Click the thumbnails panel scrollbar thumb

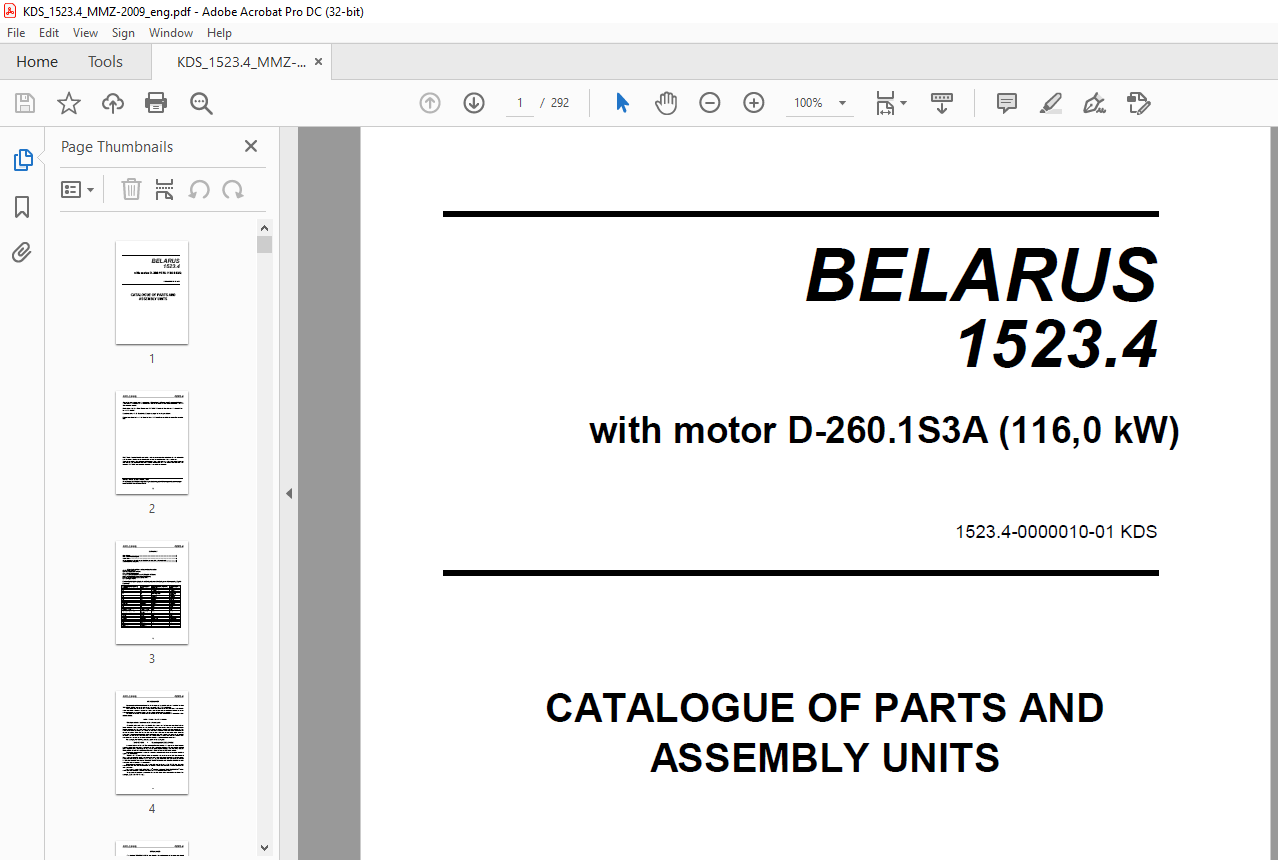[x=264, y=245]
